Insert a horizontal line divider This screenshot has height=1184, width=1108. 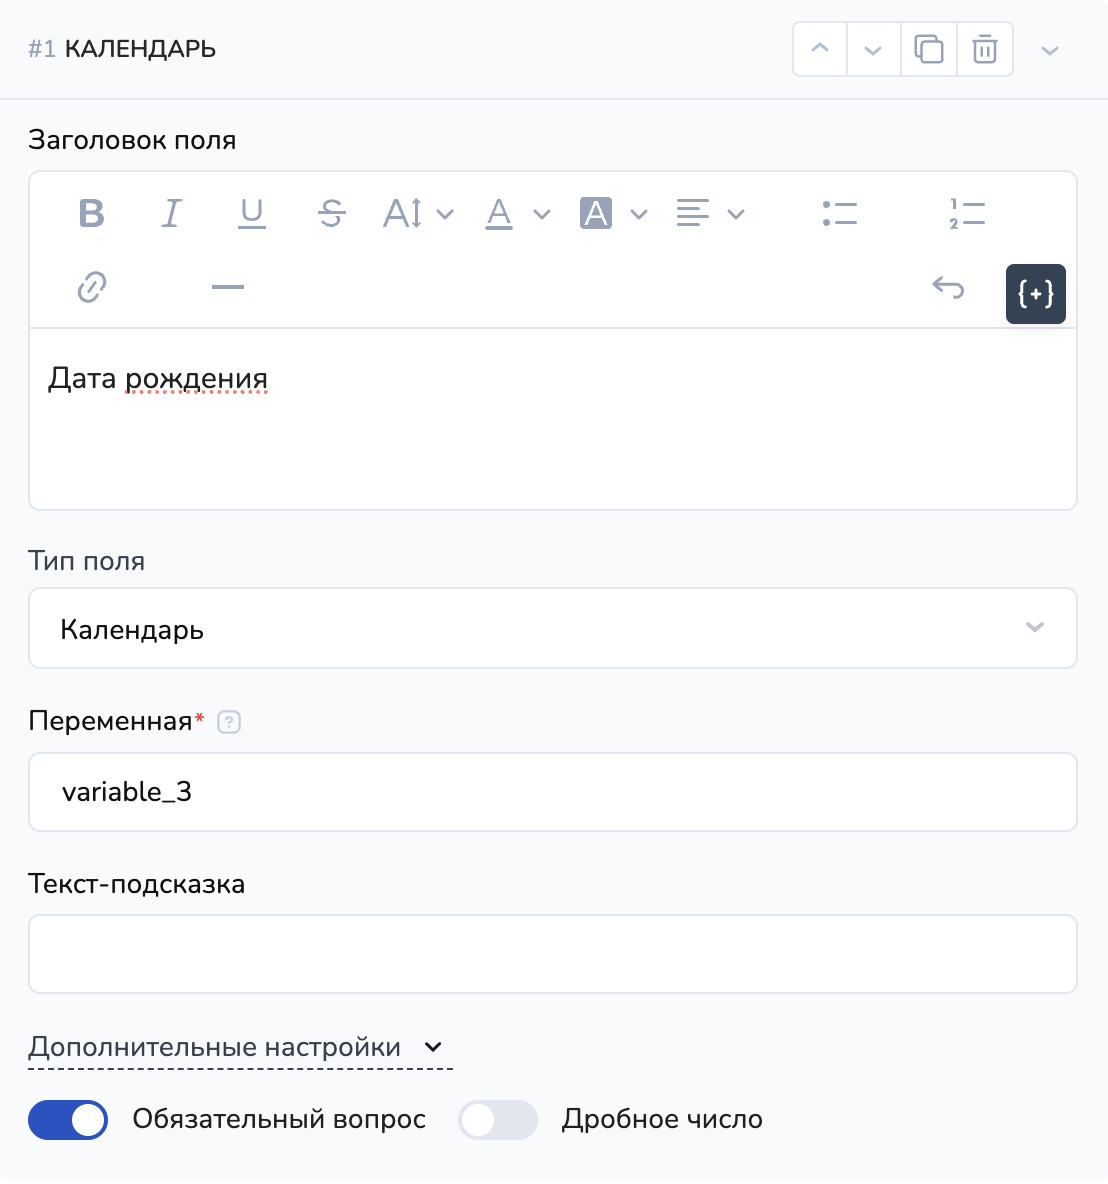pyautogui.click(x=228, y=287)
